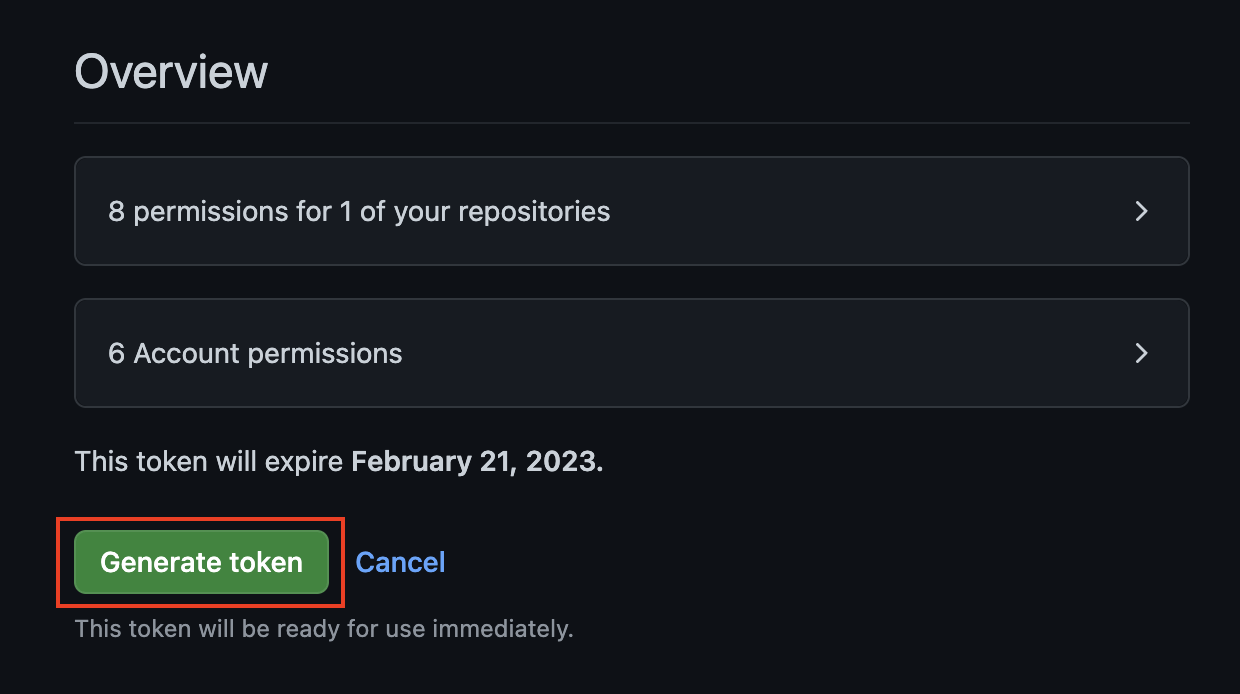Click the right arrow beside Account permissions
The image size is (1240, 694).
click(1141, 353)
